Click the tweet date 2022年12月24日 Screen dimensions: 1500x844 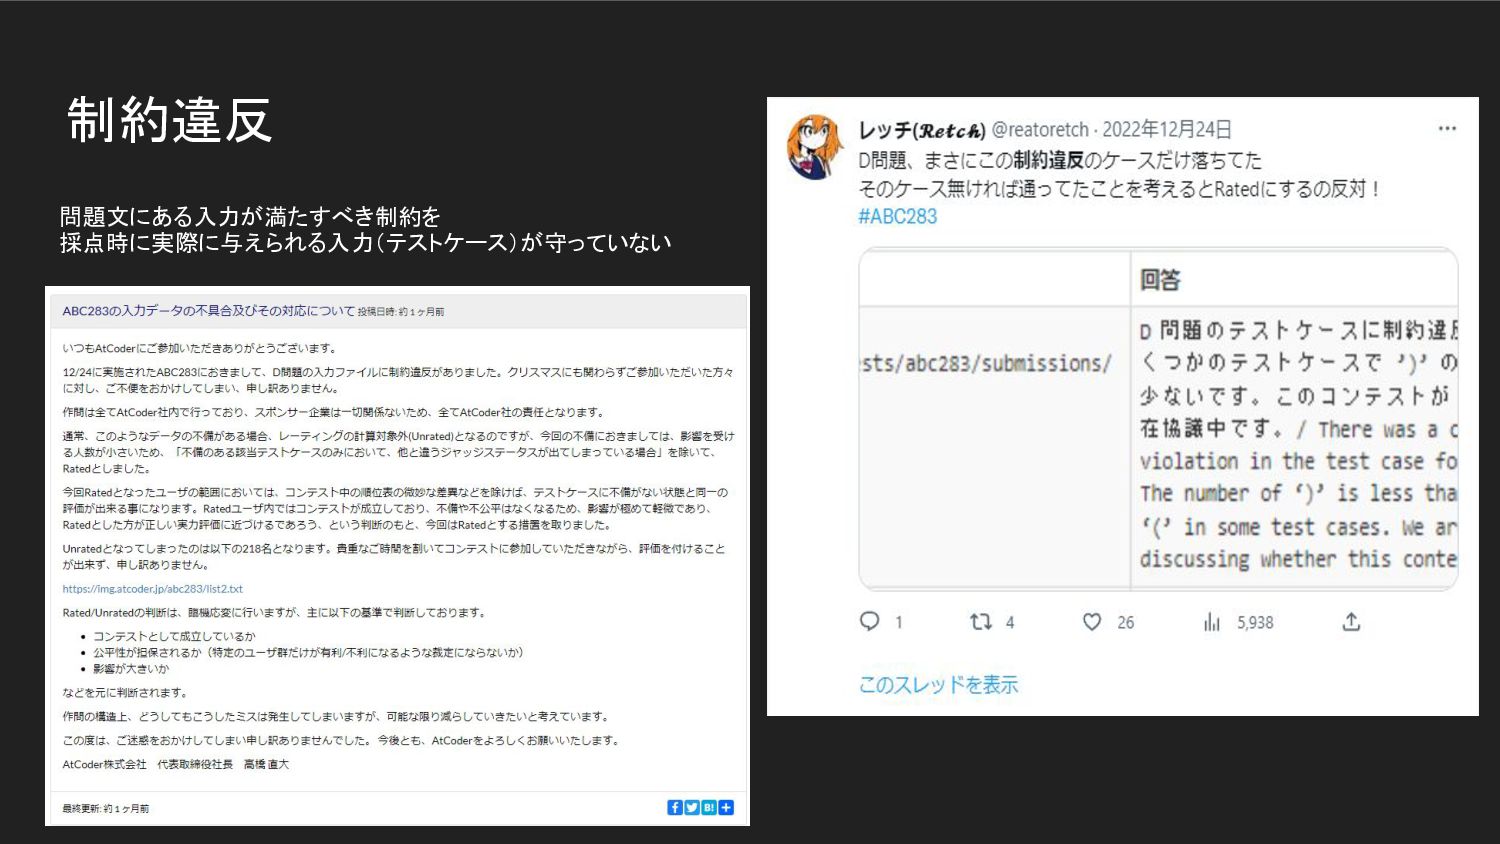point(1167,130)
